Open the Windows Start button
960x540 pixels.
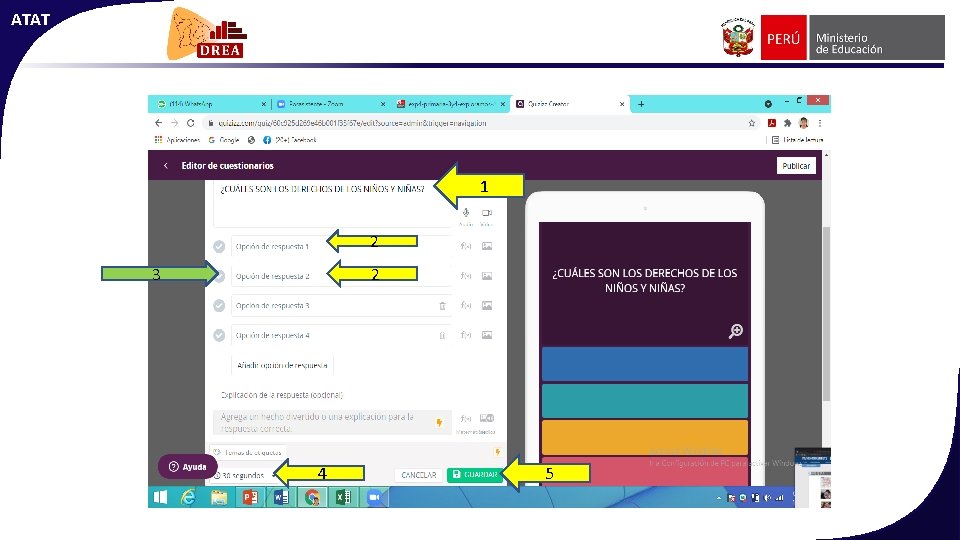tap(160, 497)
